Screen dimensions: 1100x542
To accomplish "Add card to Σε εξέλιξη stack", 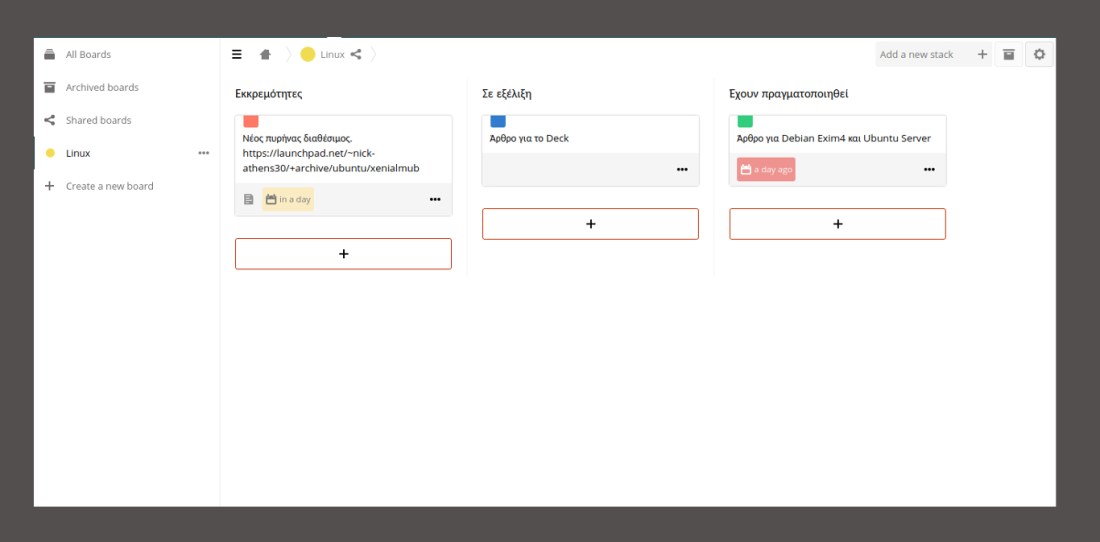I will (590, 224).
